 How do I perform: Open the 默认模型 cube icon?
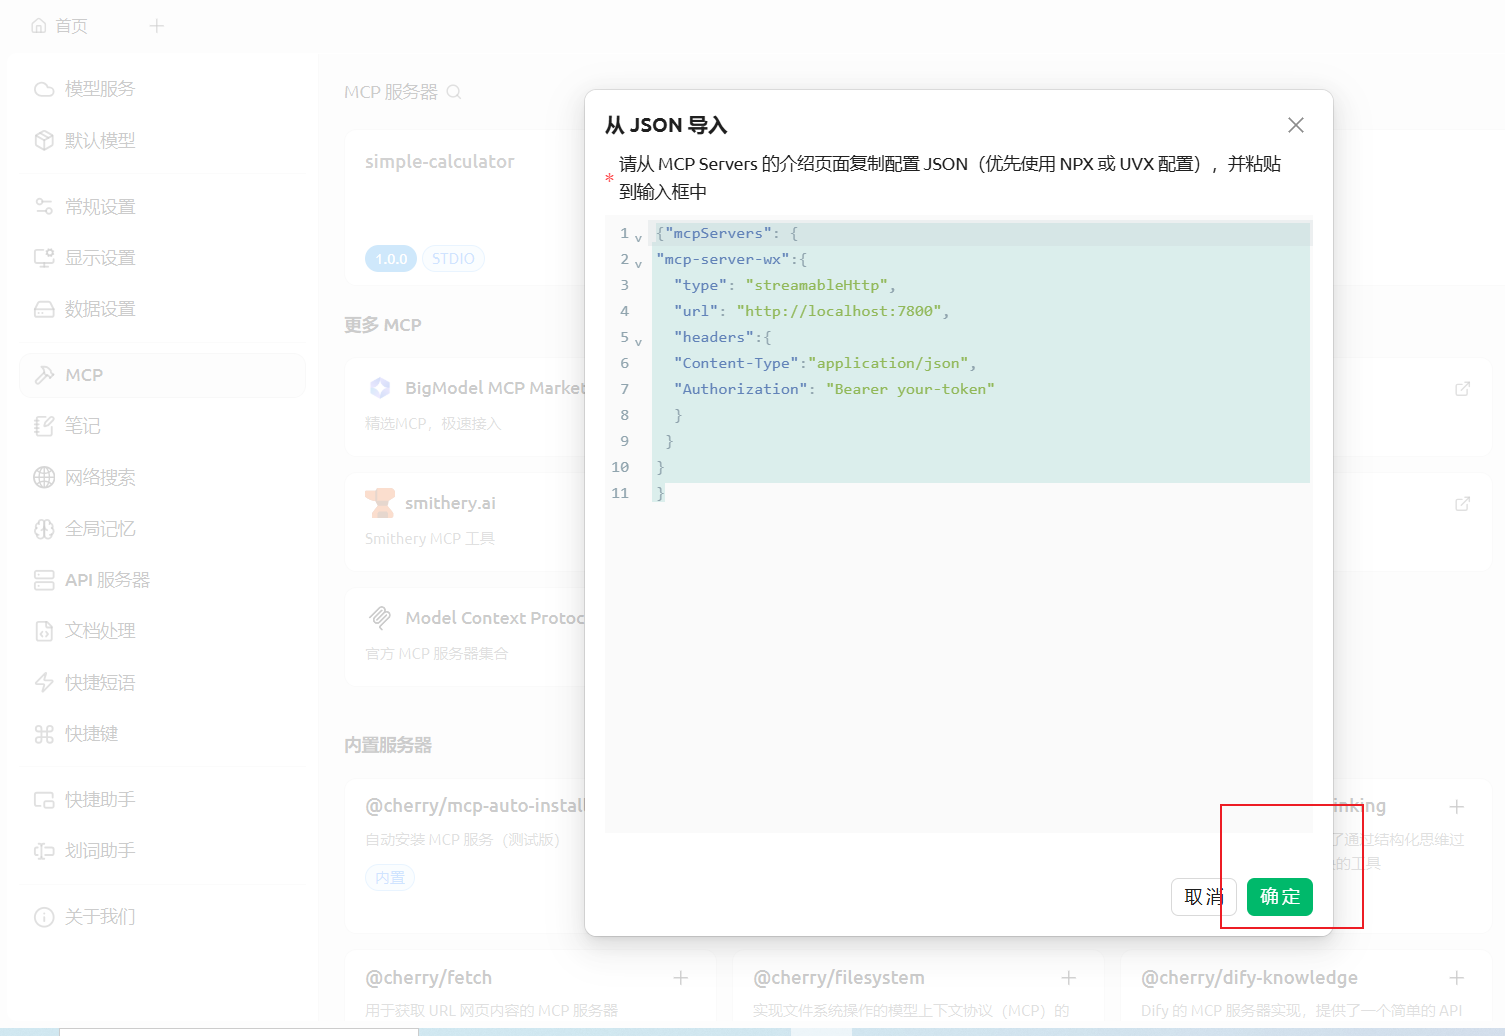[44, 140]
